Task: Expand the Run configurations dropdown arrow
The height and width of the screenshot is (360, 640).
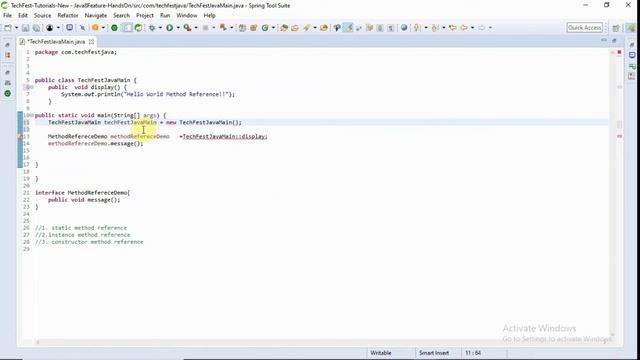Action: (x=178, y=28)
